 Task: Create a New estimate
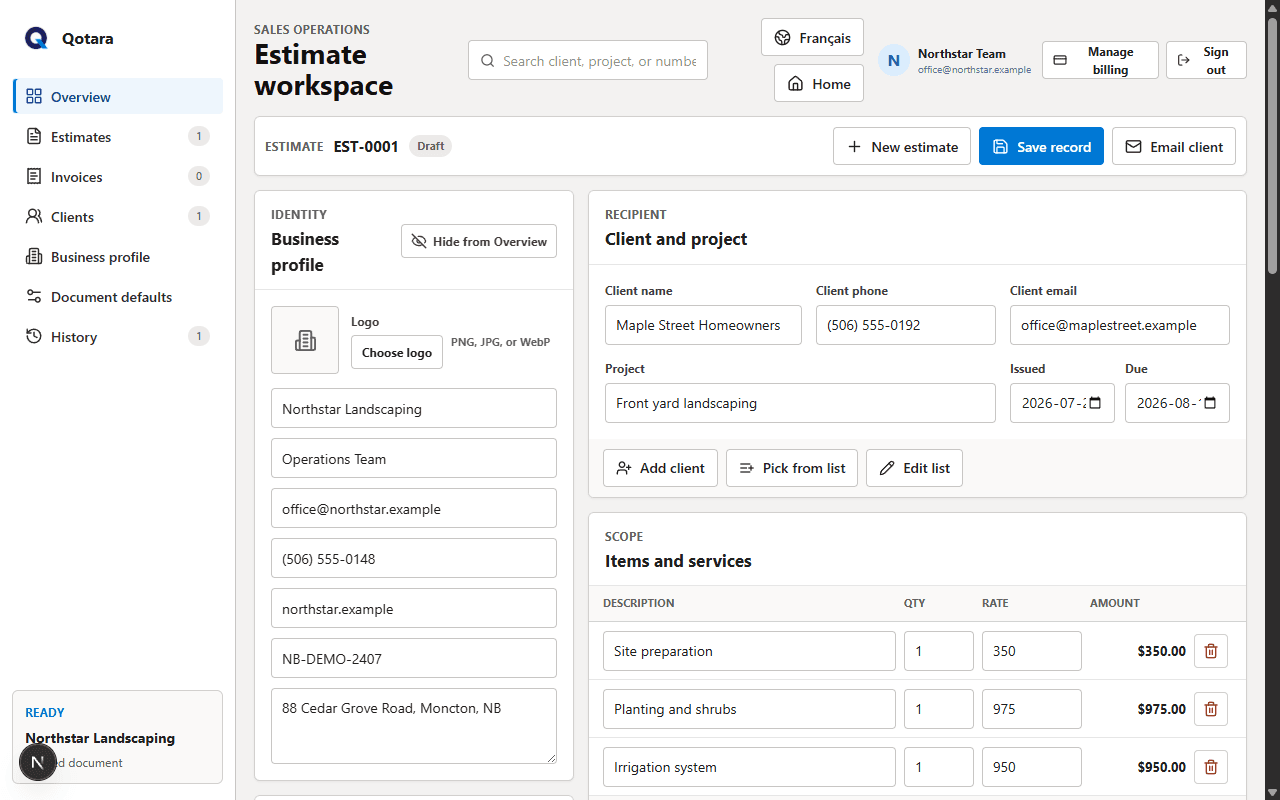coord(902,146)
